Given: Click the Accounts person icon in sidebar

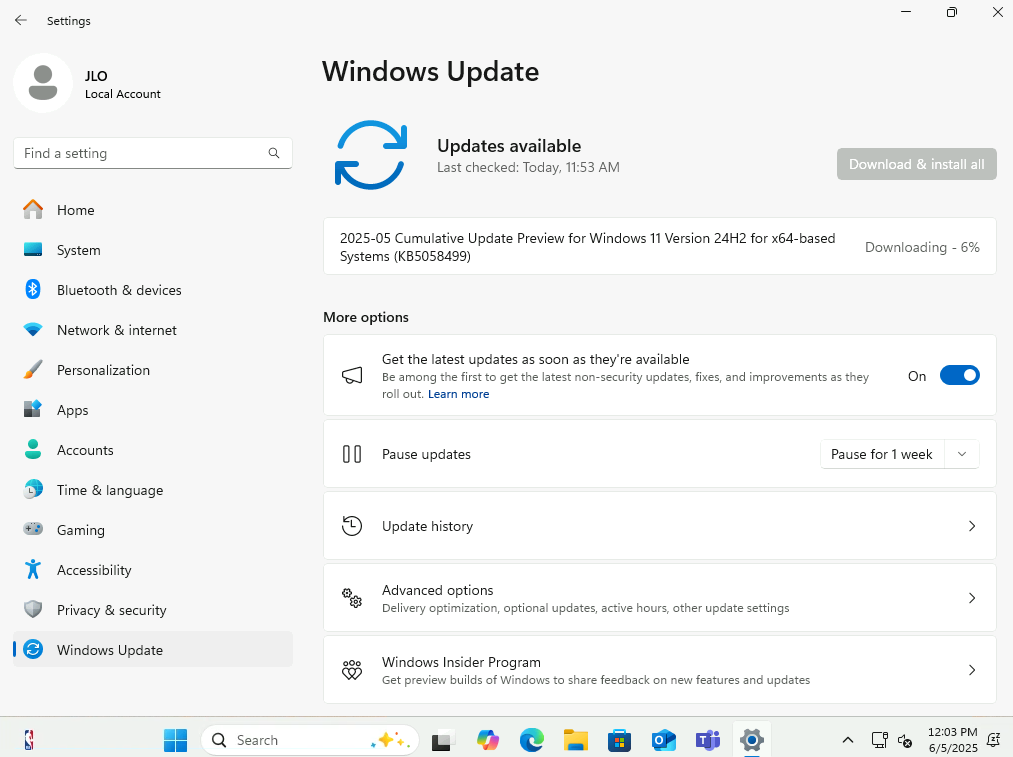Looking at the screenshot, I should (x=33, y=450).
